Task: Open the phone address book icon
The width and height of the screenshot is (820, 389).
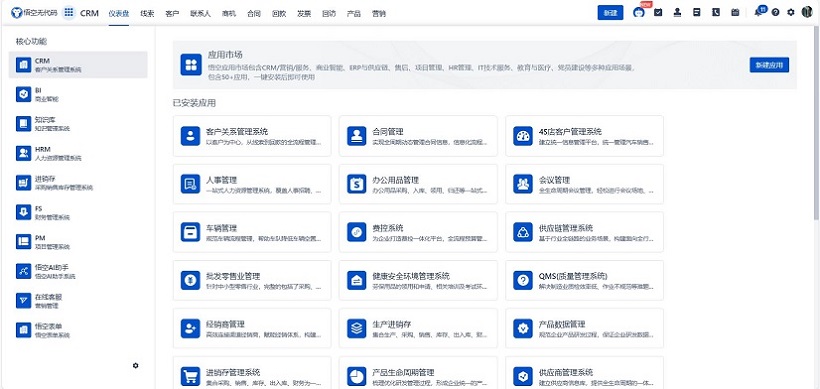Action: coord(716,13)
